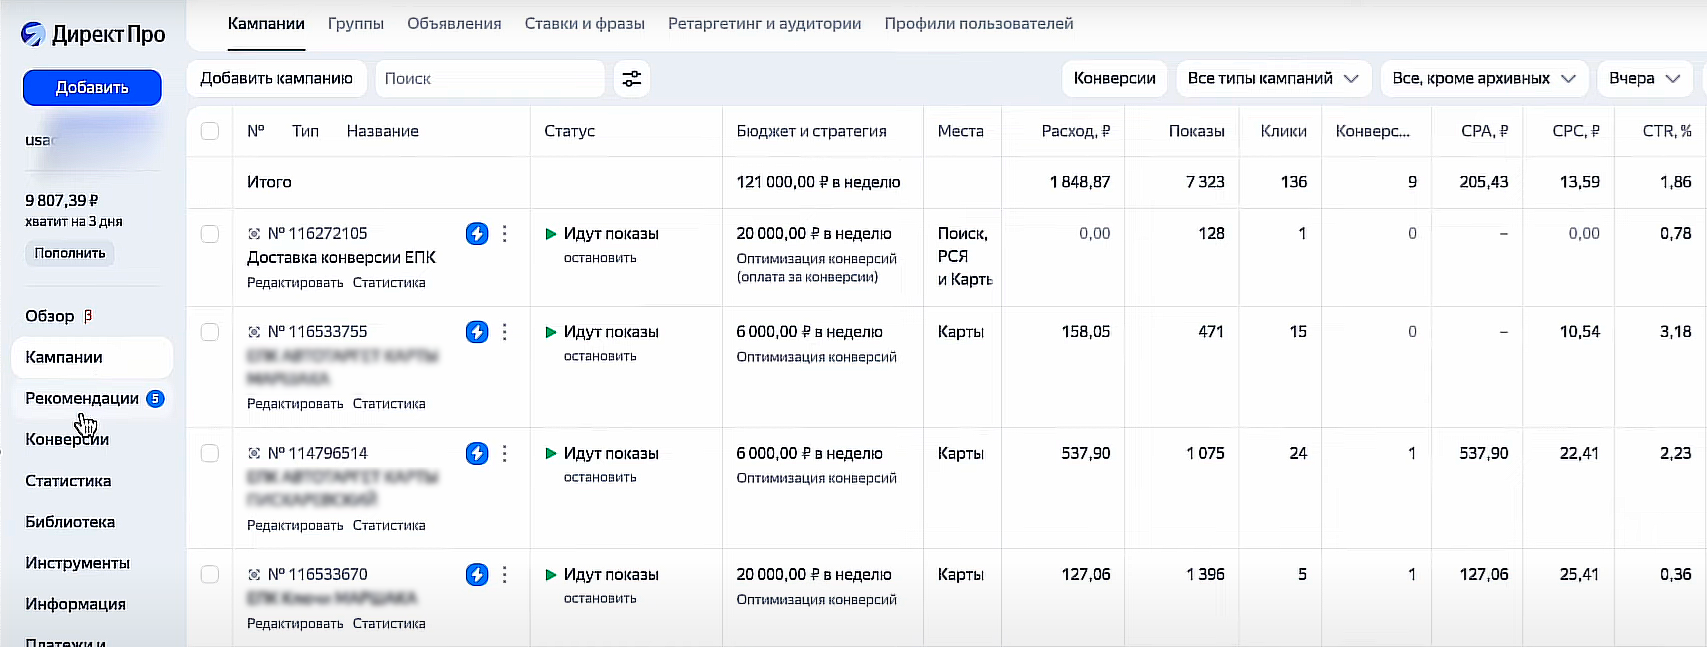Click Пополнить to top up balance

70,254
